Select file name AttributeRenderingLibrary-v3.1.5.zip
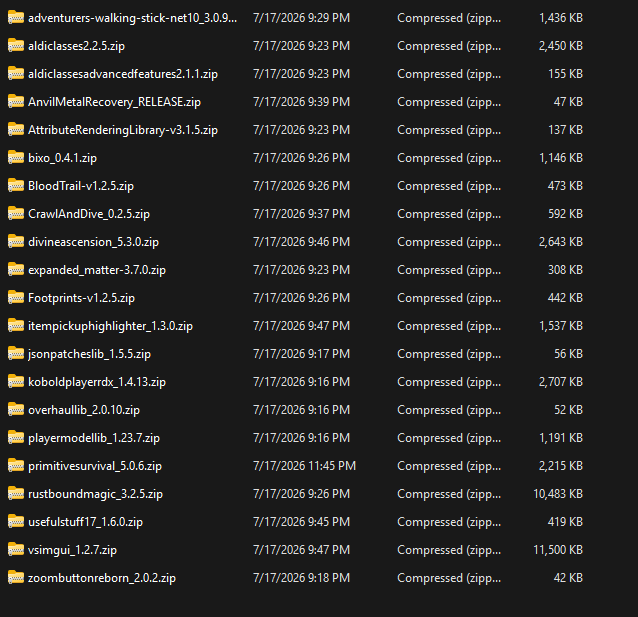This screenshot has width=638, height=617. click(123, 130)
